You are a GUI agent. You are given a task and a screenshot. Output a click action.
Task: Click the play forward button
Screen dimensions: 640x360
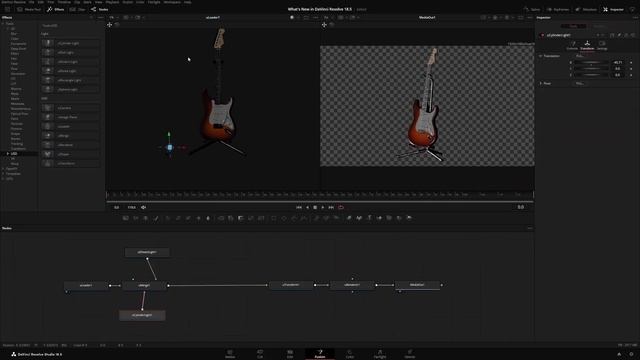click(322, 207)
